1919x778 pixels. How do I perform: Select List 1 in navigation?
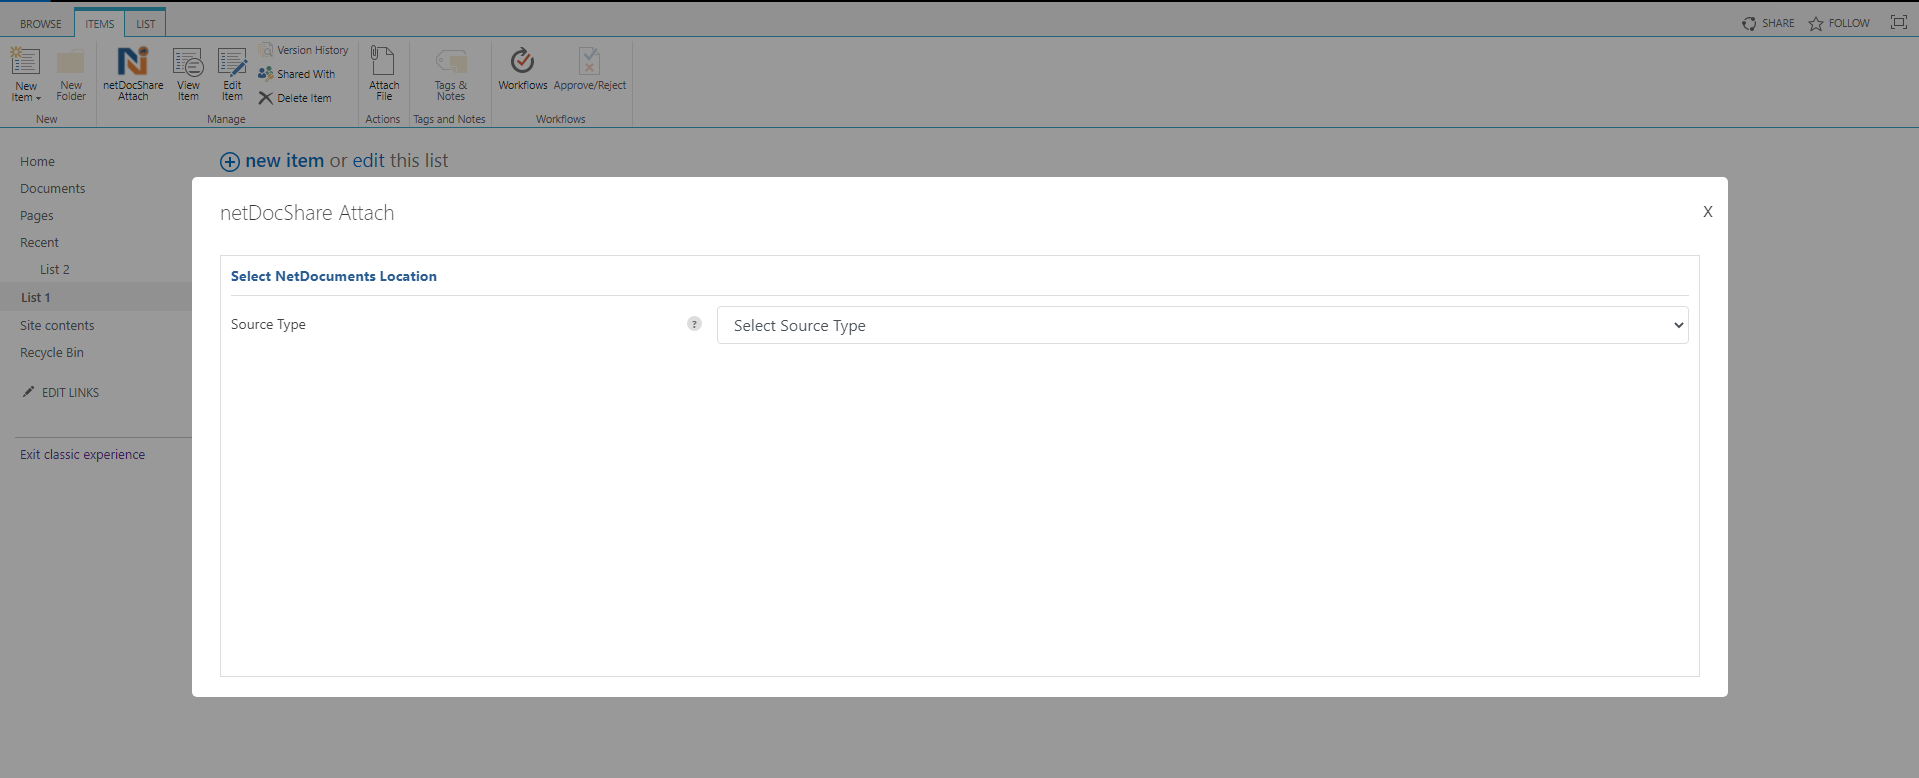pyautogui.click(x=36, y=297)
